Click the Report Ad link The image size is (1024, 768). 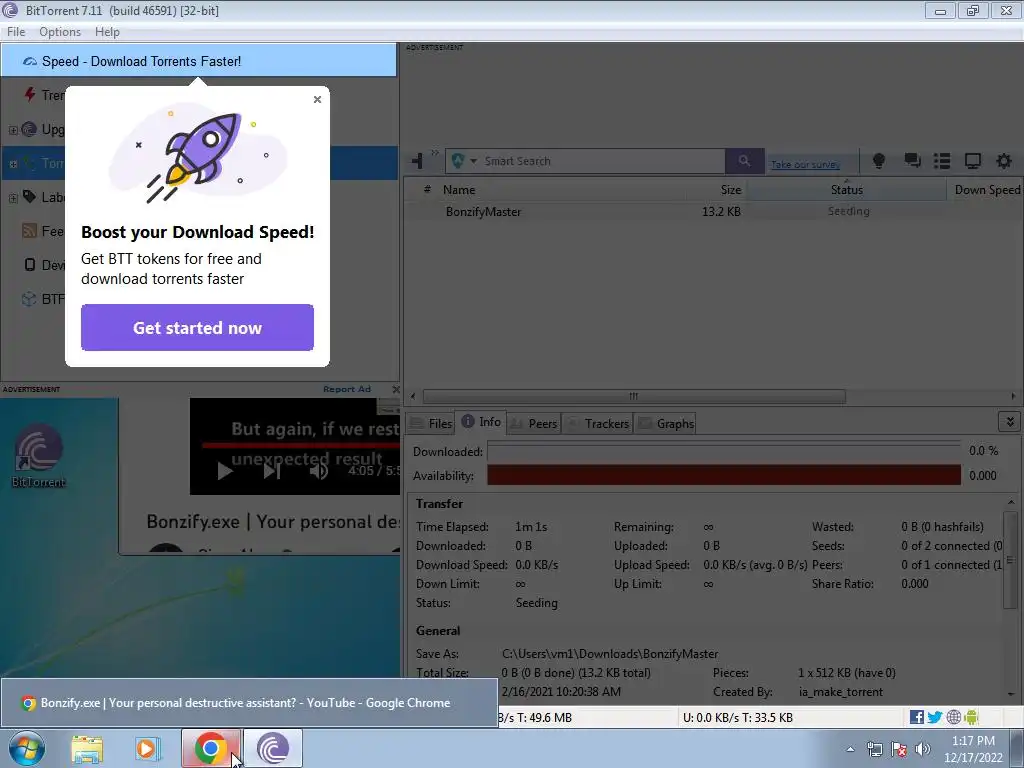[347, 389]
